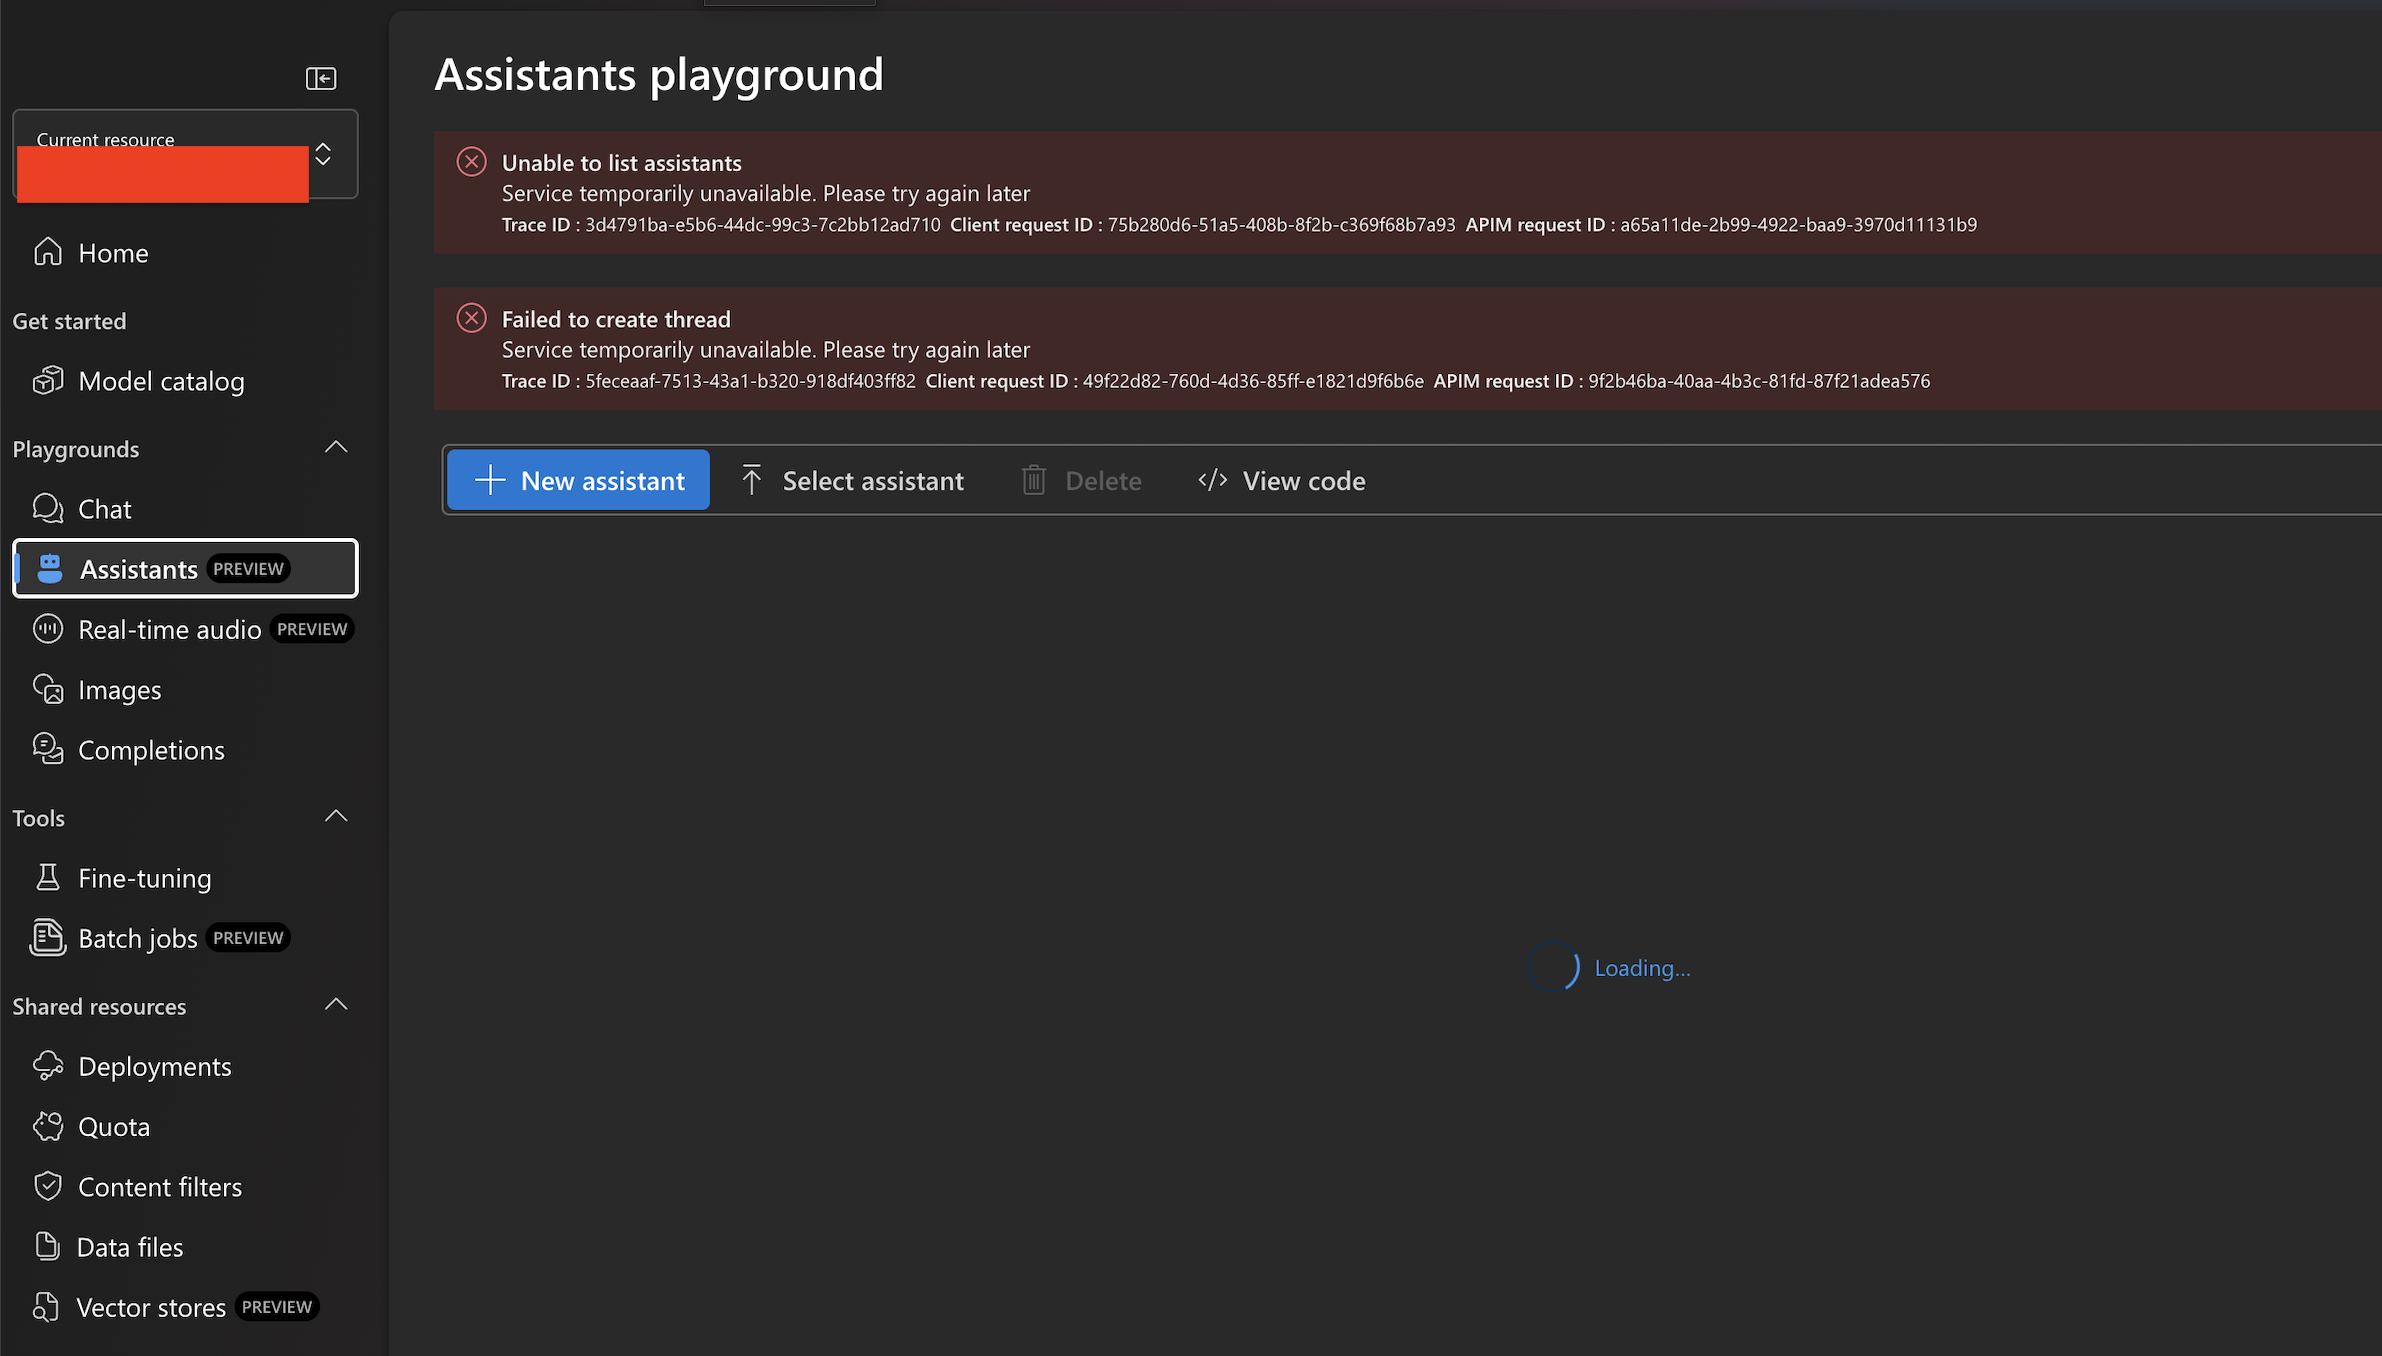
Task: Open the Images playground icon
Action: coord(47,689)
